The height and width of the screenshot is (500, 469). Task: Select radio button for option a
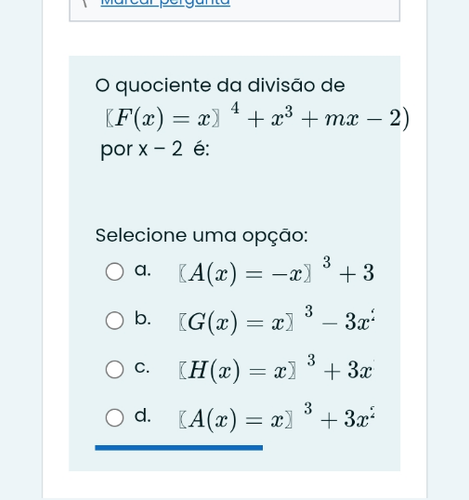click(115, 271)
